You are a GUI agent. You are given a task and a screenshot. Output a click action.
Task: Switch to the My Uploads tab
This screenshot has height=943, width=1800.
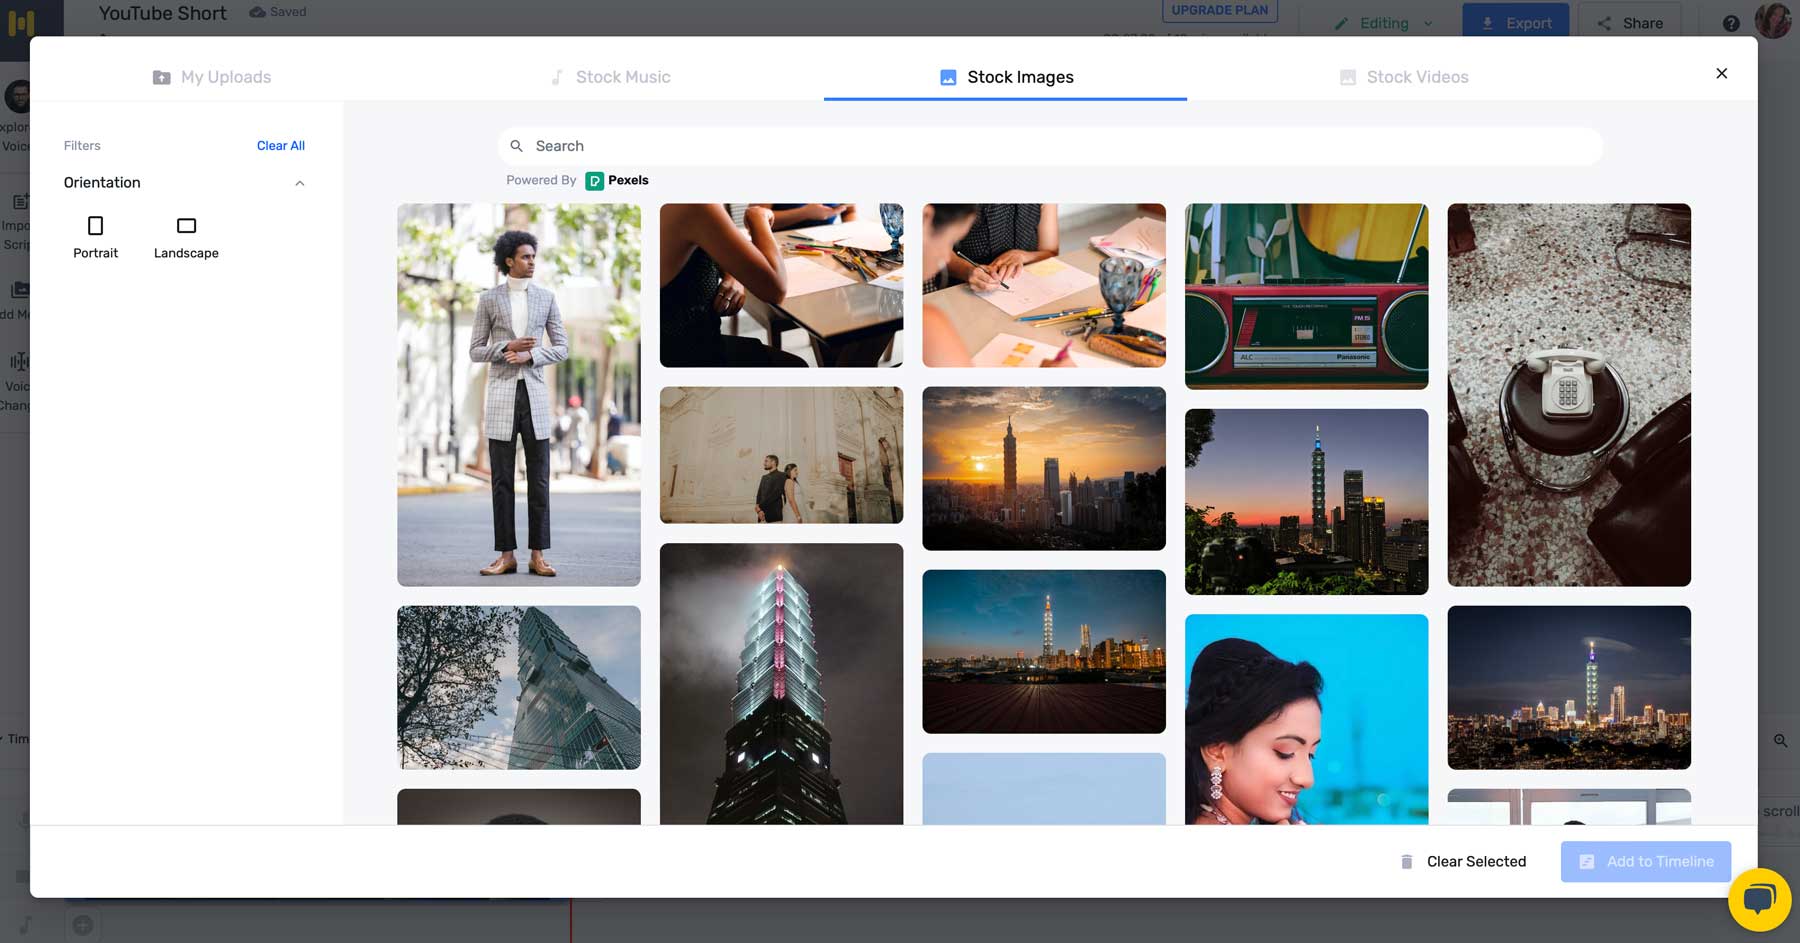(x=212, y=77)
